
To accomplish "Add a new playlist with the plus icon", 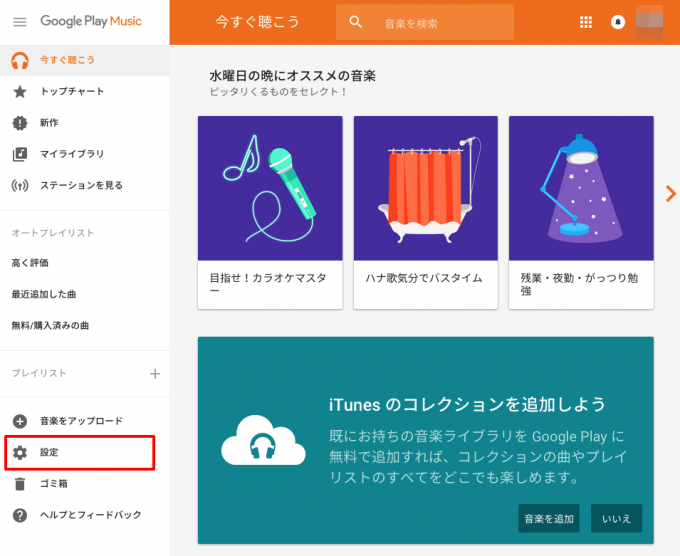I will pos(155,373).
